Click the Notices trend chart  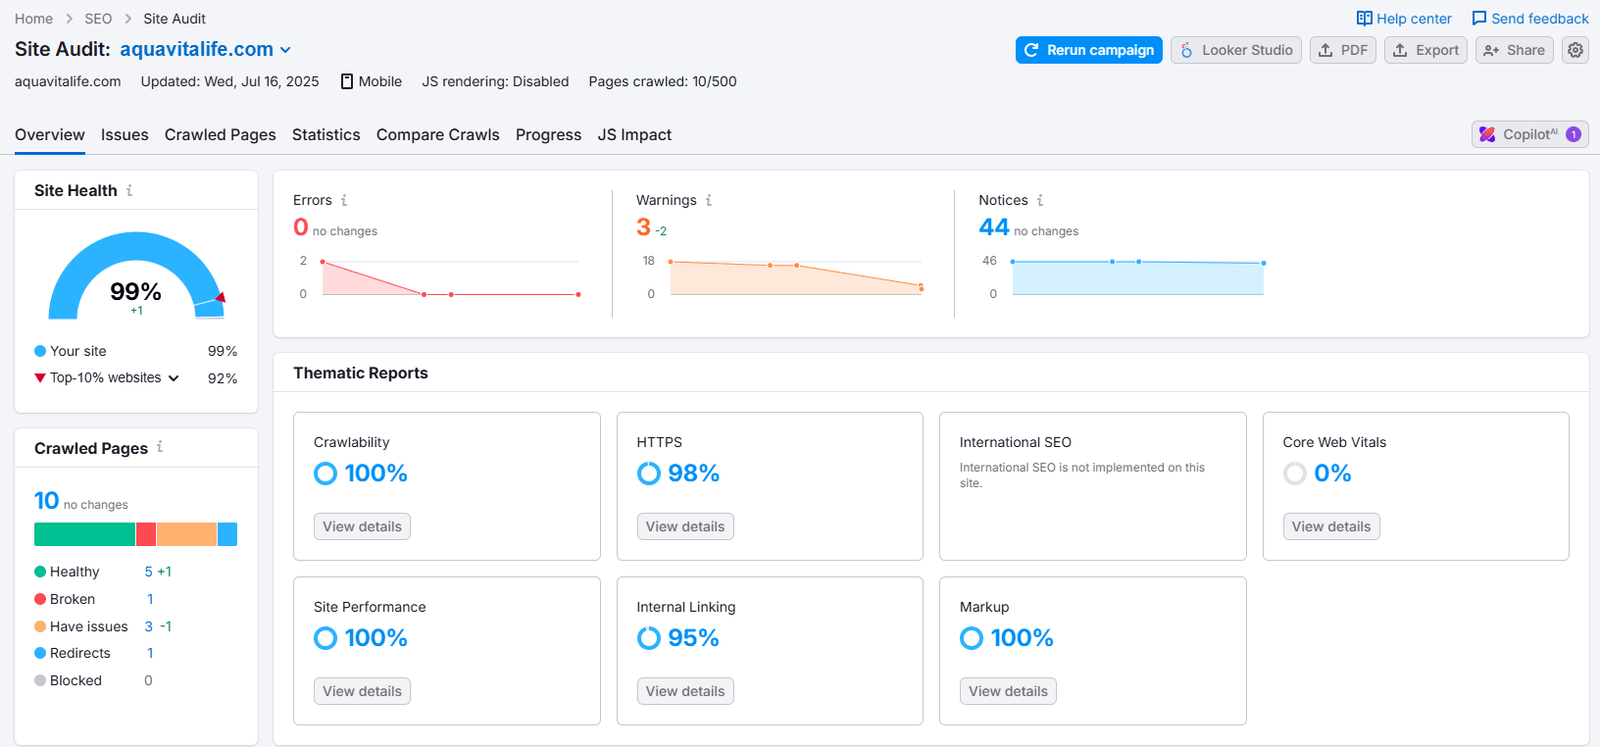1138,277
